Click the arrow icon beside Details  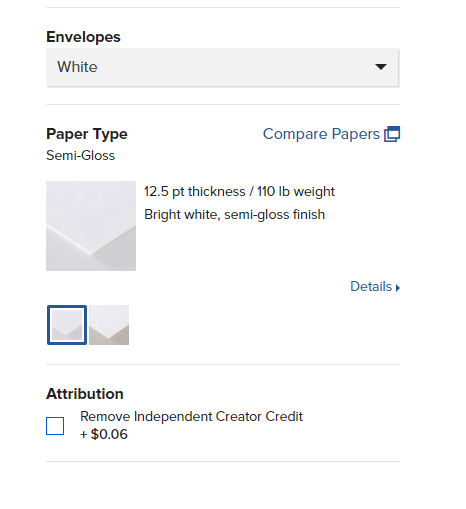(398, 288)
